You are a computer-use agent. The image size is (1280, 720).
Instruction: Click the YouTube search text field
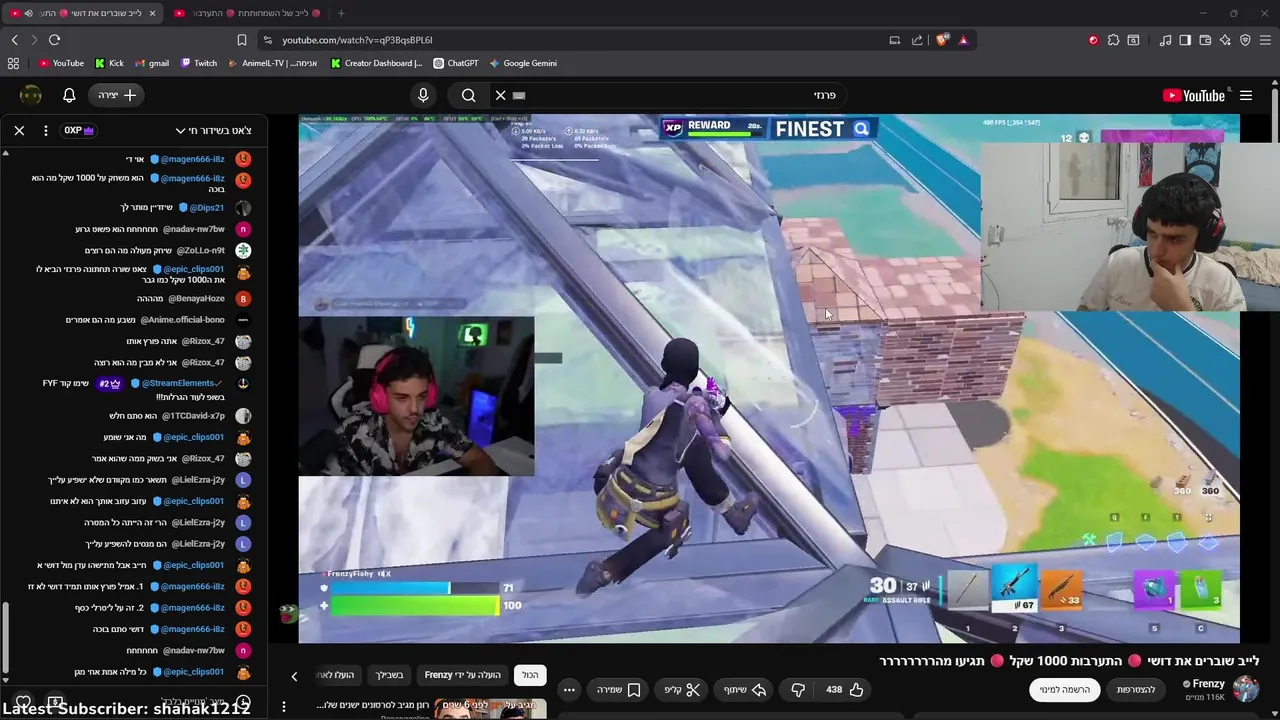point(680,95)
